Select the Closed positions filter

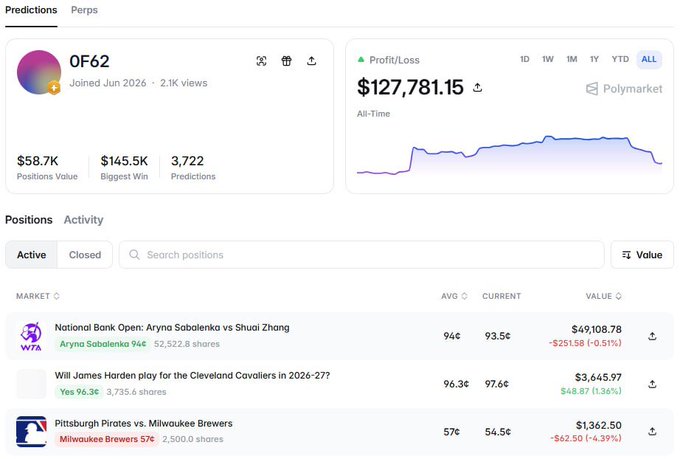point(85,255)
